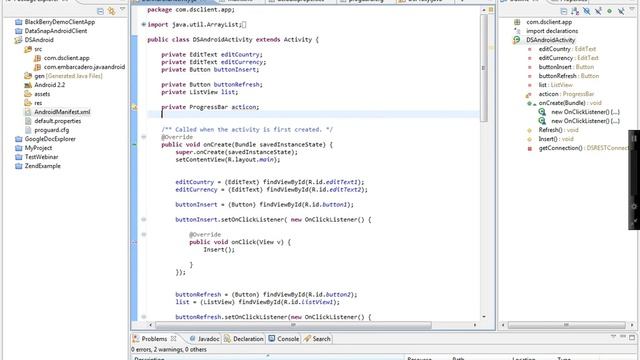Open the Problems view menu arrow

(613, 337)
